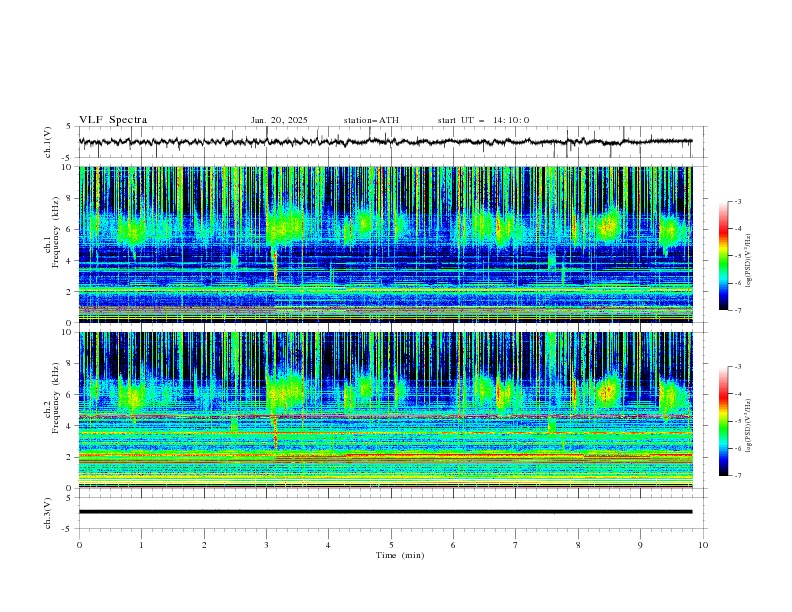
Task: Select the 'start UT = 14:10:0' text
Action: point(483,120)
